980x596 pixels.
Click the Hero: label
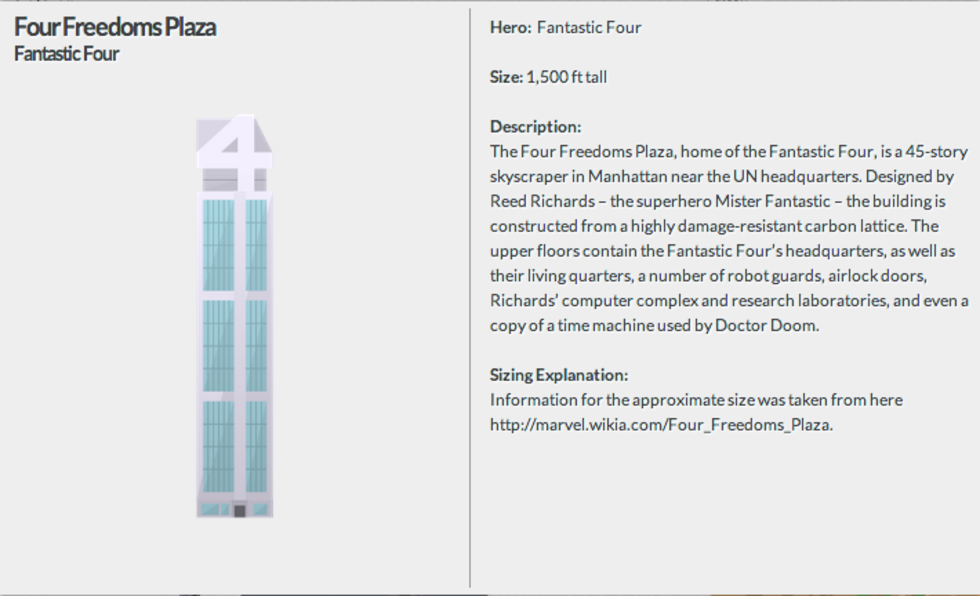(x=510, y=27)
